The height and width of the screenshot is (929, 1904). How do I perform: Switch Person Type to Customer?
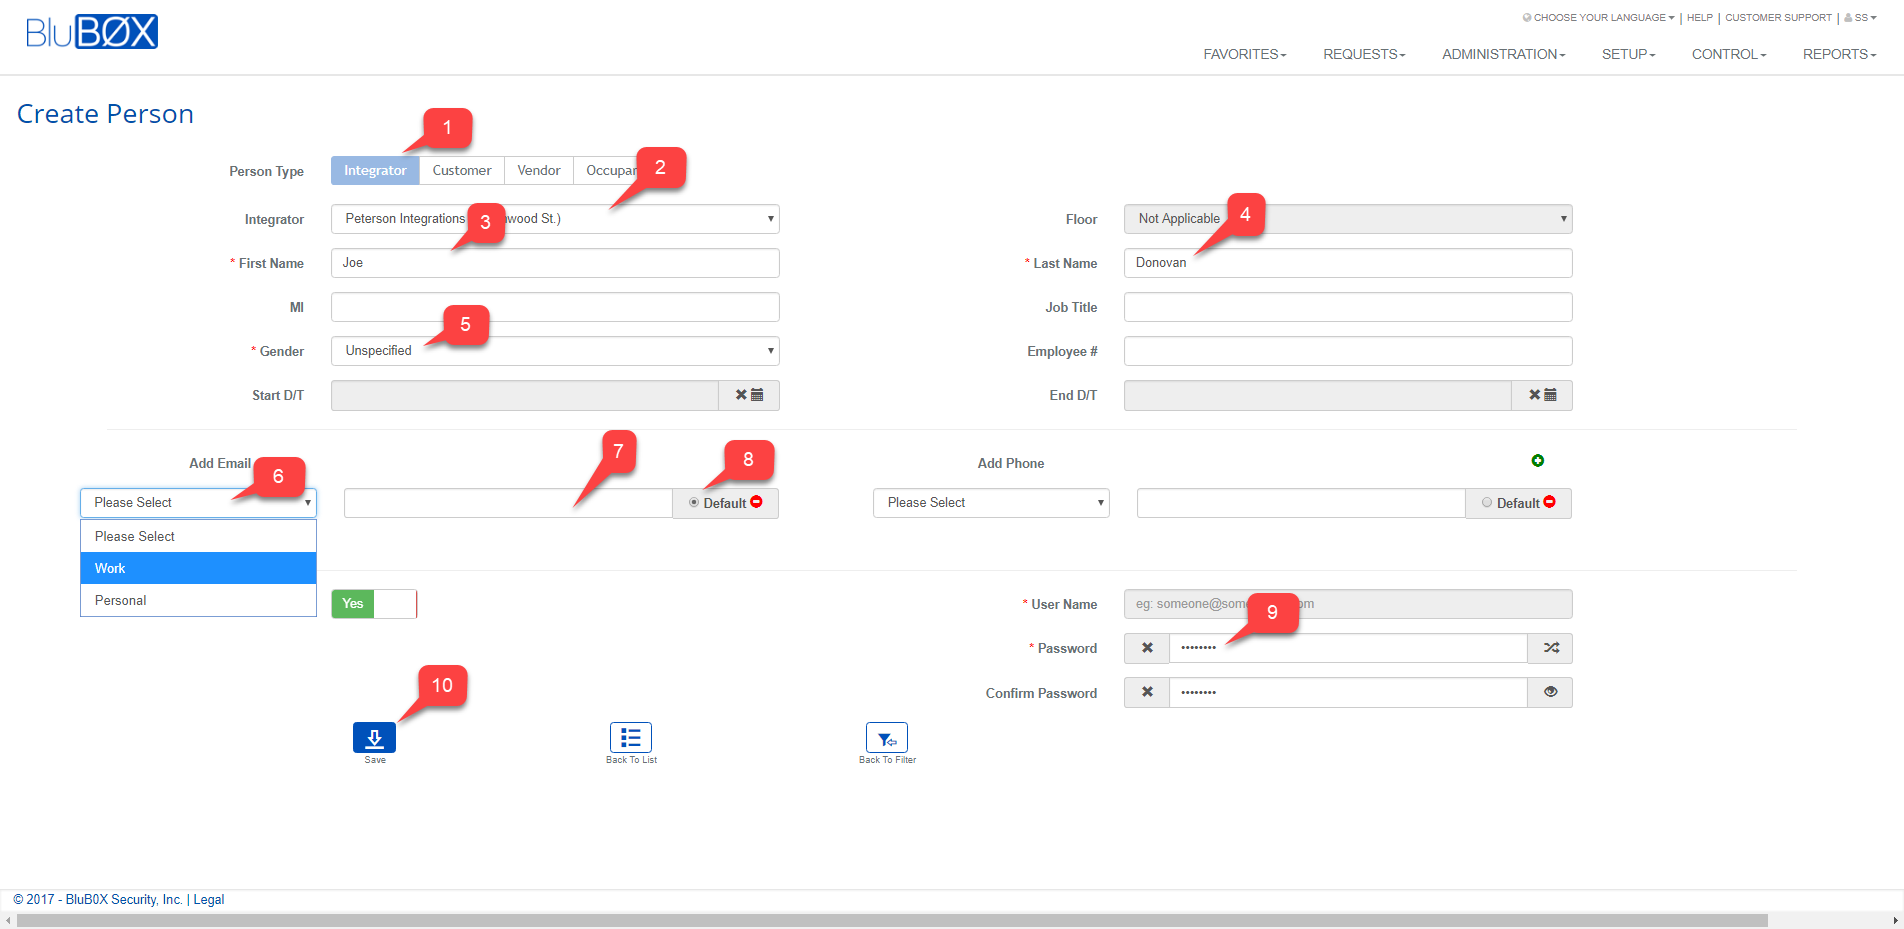[461, 170]
